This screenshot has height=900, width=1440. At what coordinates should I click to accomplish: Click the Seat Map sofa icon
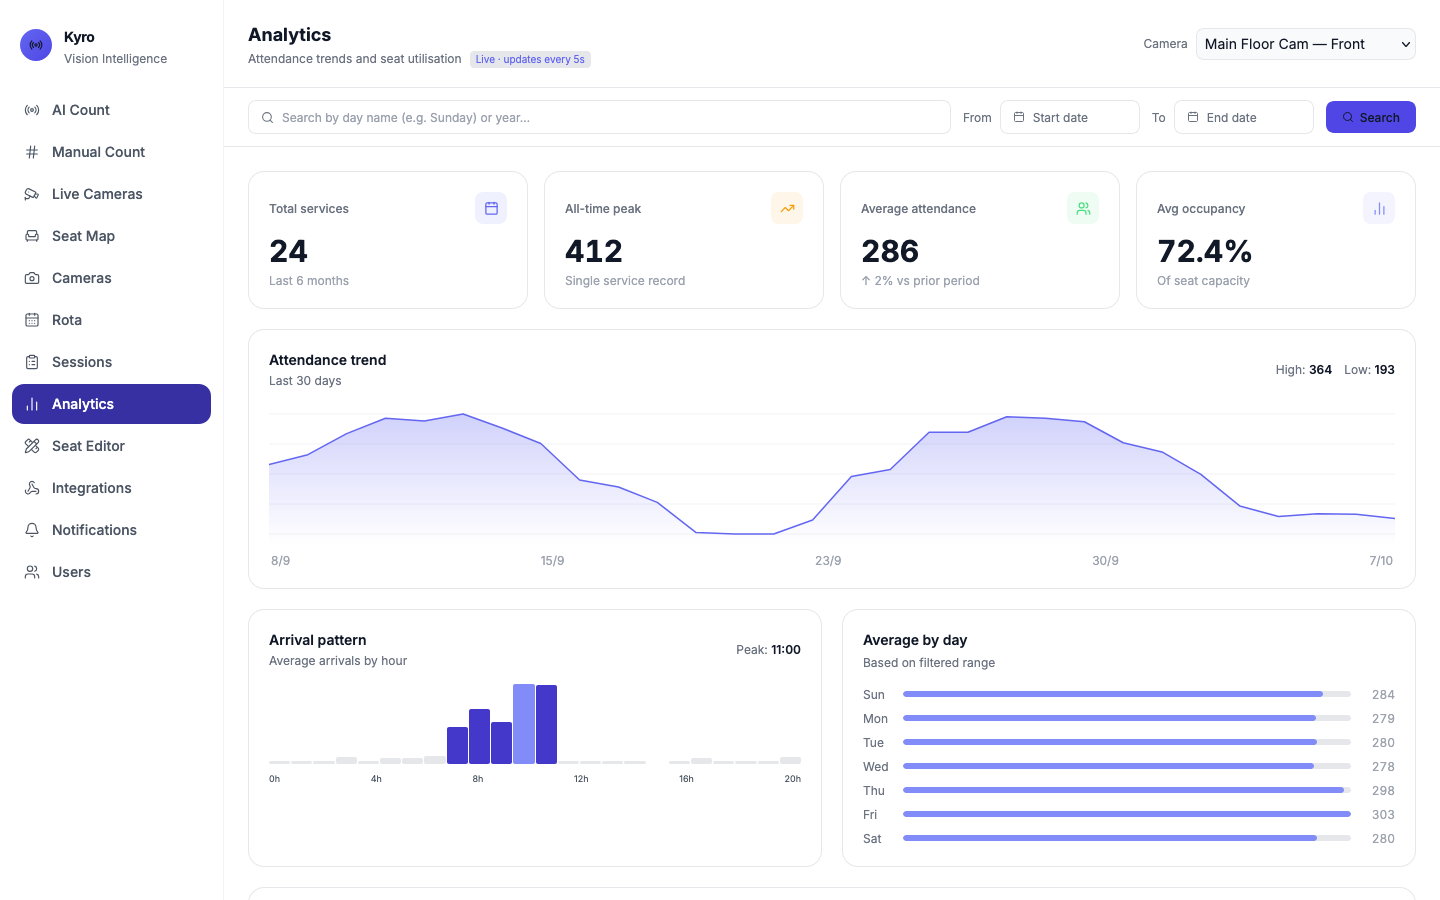point(32,236)
